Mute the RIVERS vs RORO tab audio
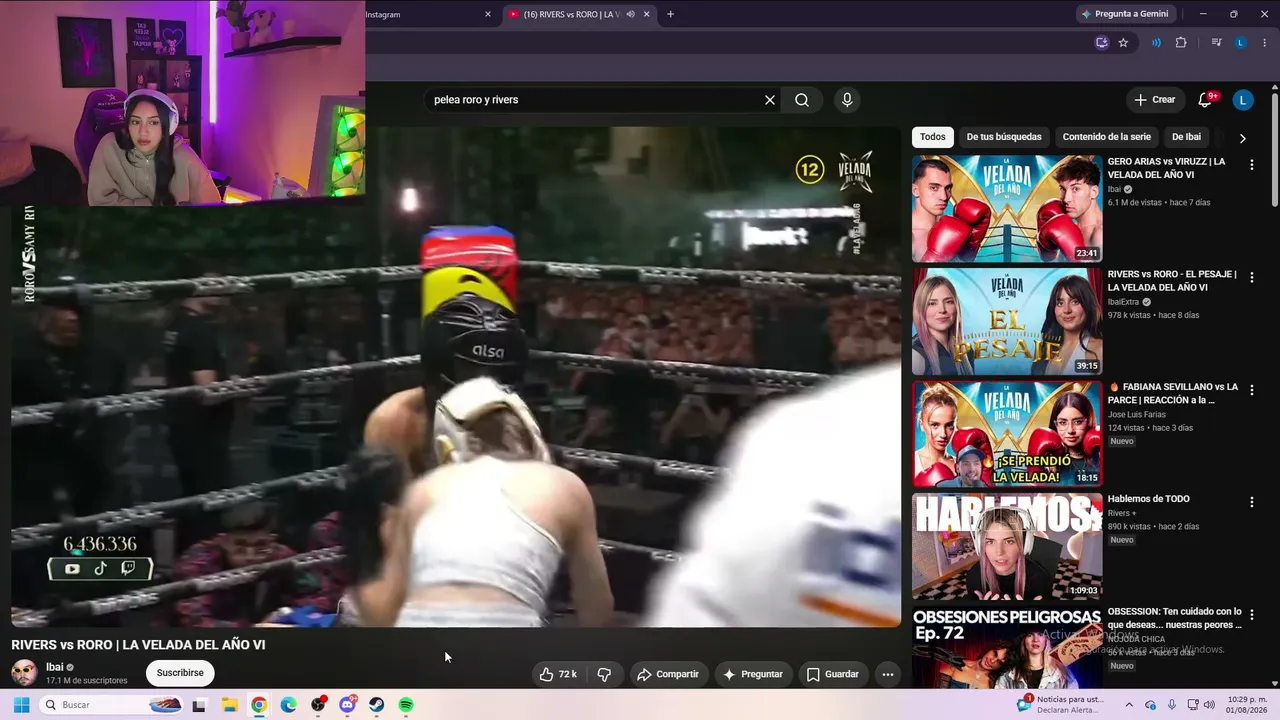The width and height of the screenshot is (1280, 720). (x=630, y=14)
